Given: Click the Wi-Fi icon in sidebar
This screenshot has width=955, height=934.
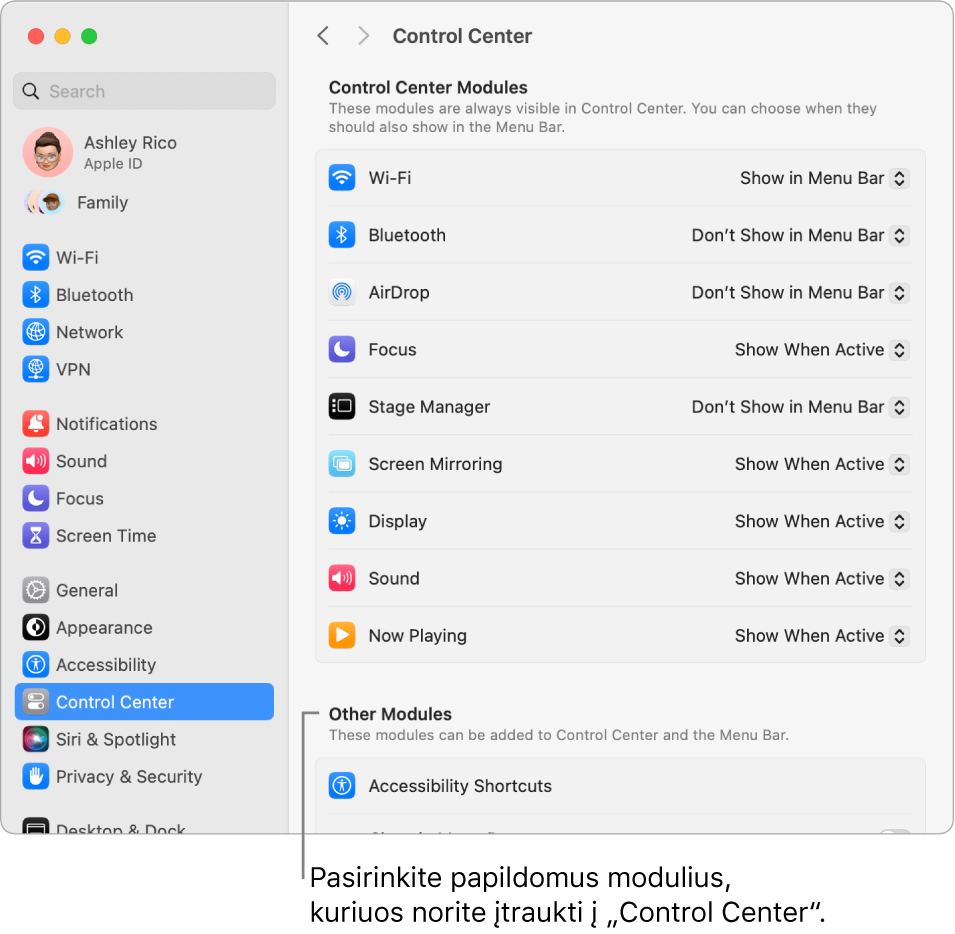Looking at the screenshot, I should pyautogui.click(x=35, y=258).
